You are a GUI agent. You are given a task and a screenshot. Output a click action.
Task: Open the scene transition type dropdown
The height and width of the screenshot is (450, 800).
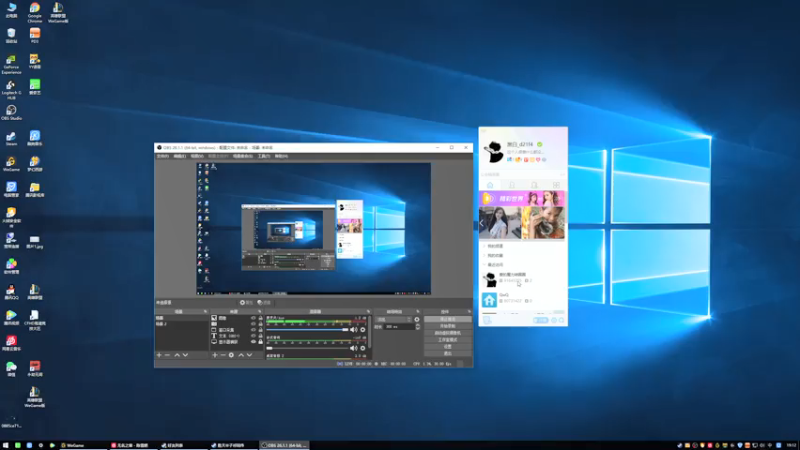393,319
